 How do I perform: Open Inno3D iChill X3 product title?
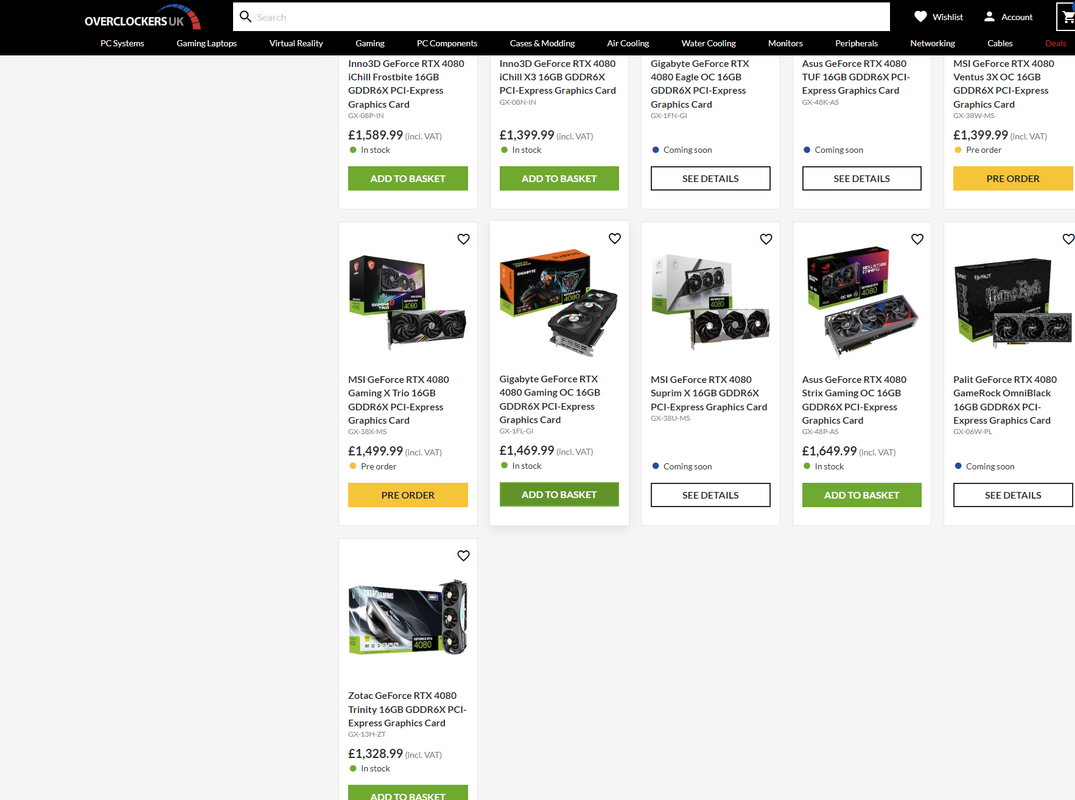tap(558, 77)
